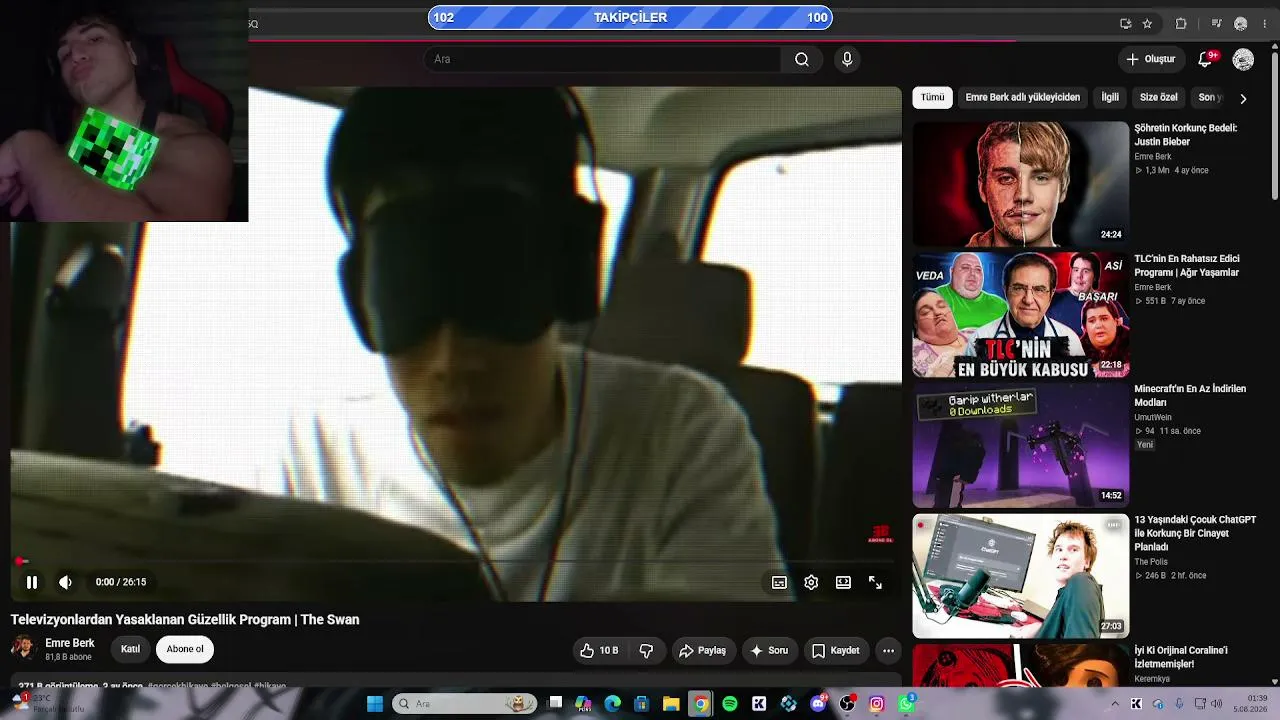Open the title TLC'nin En Rahatsız Edici Programı
The image size is (1280, 720).
click(x=1187, y=265)
